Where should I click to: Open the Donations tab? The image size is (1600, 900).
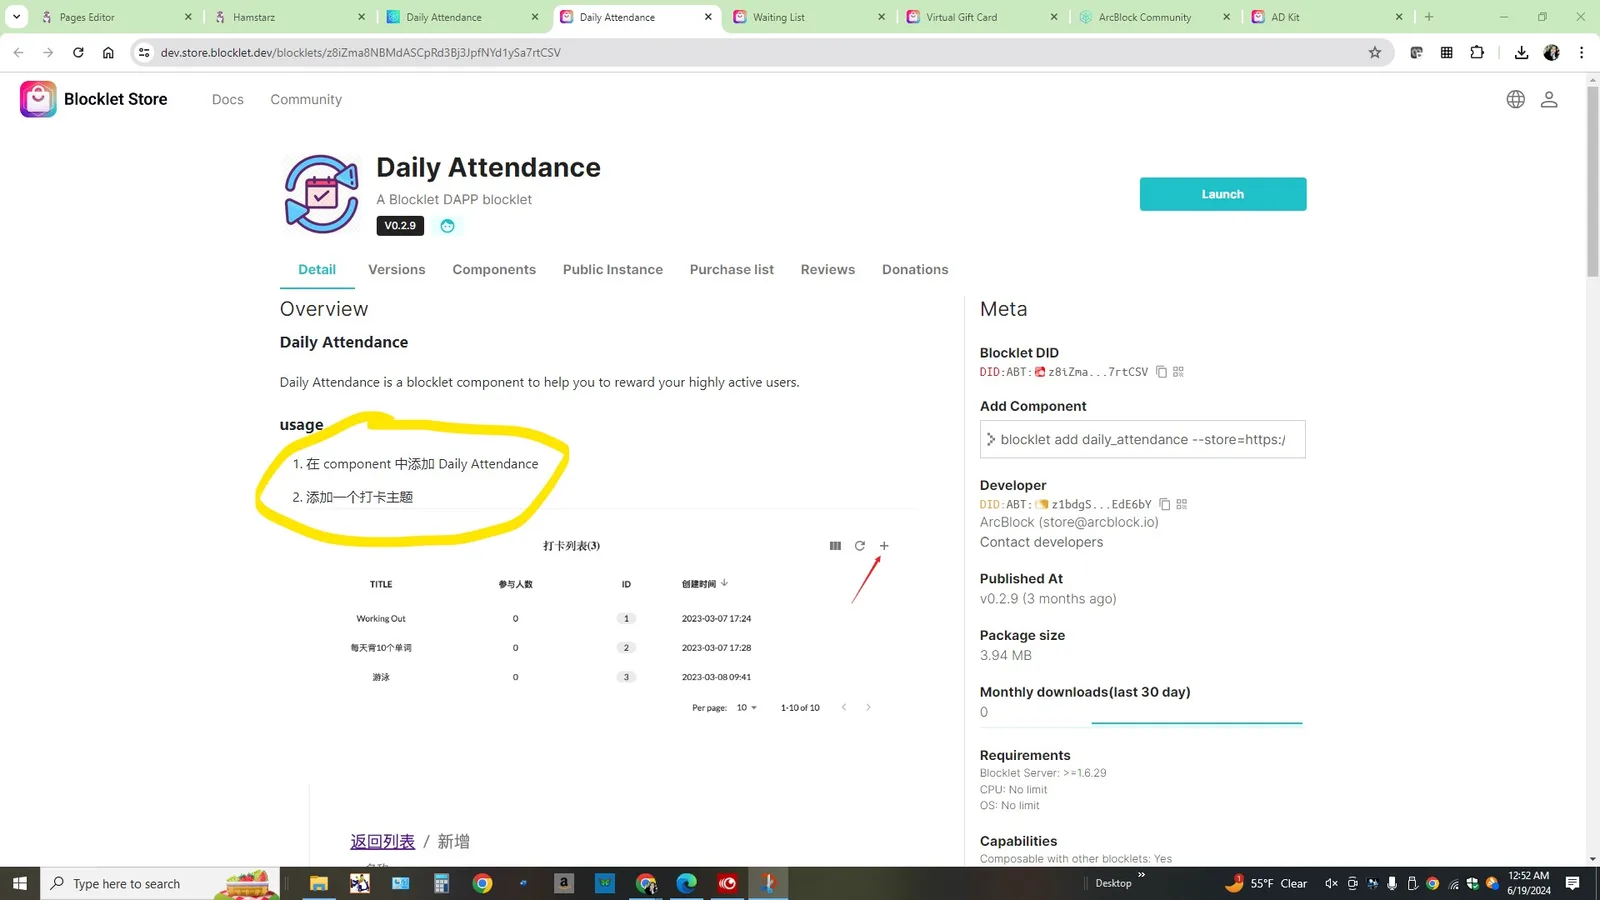915,270
